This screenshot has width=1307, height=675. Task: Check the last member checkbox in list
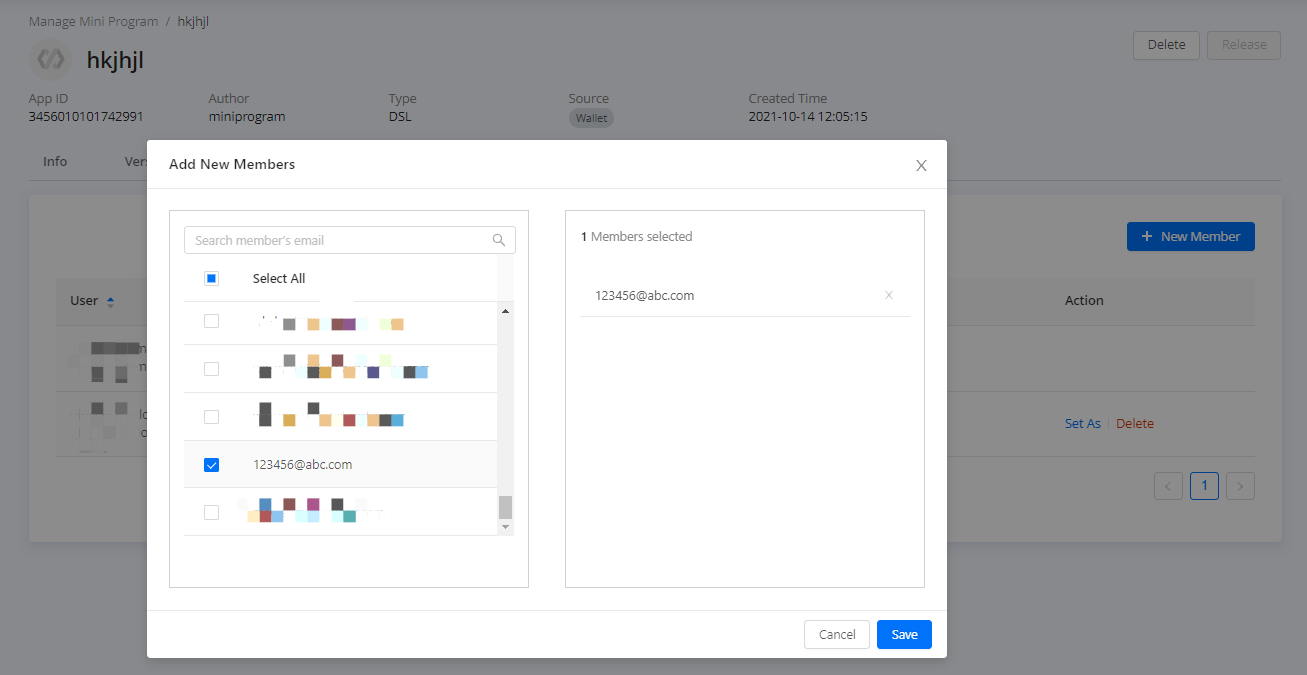(x=211, y=512)
